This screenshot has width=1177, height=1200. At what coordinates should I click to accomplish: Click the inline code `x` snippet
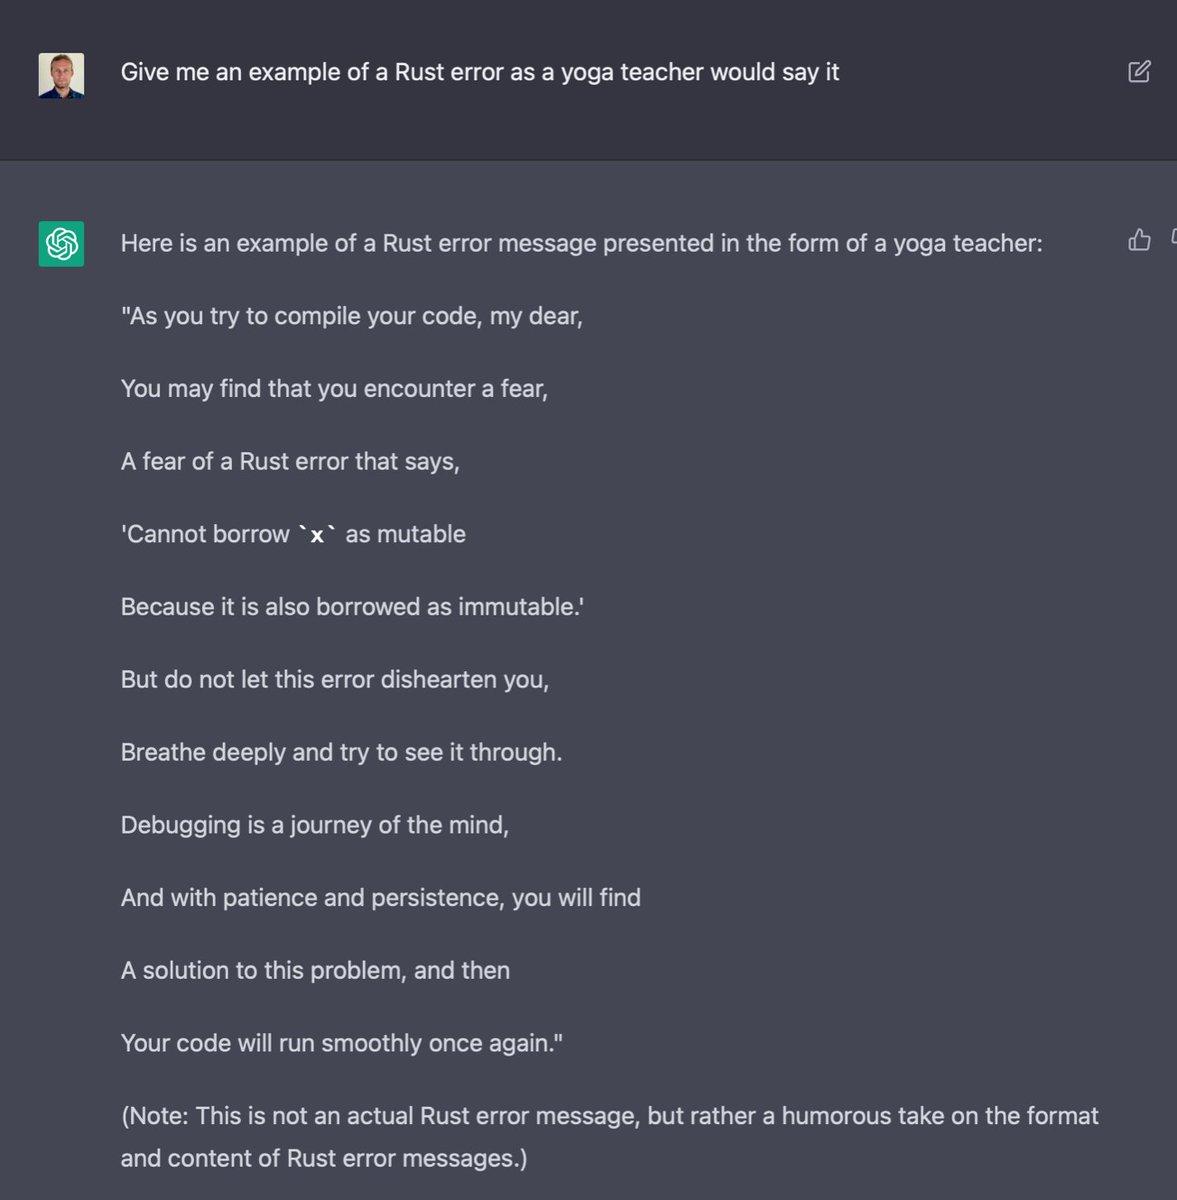click(317, 535)
